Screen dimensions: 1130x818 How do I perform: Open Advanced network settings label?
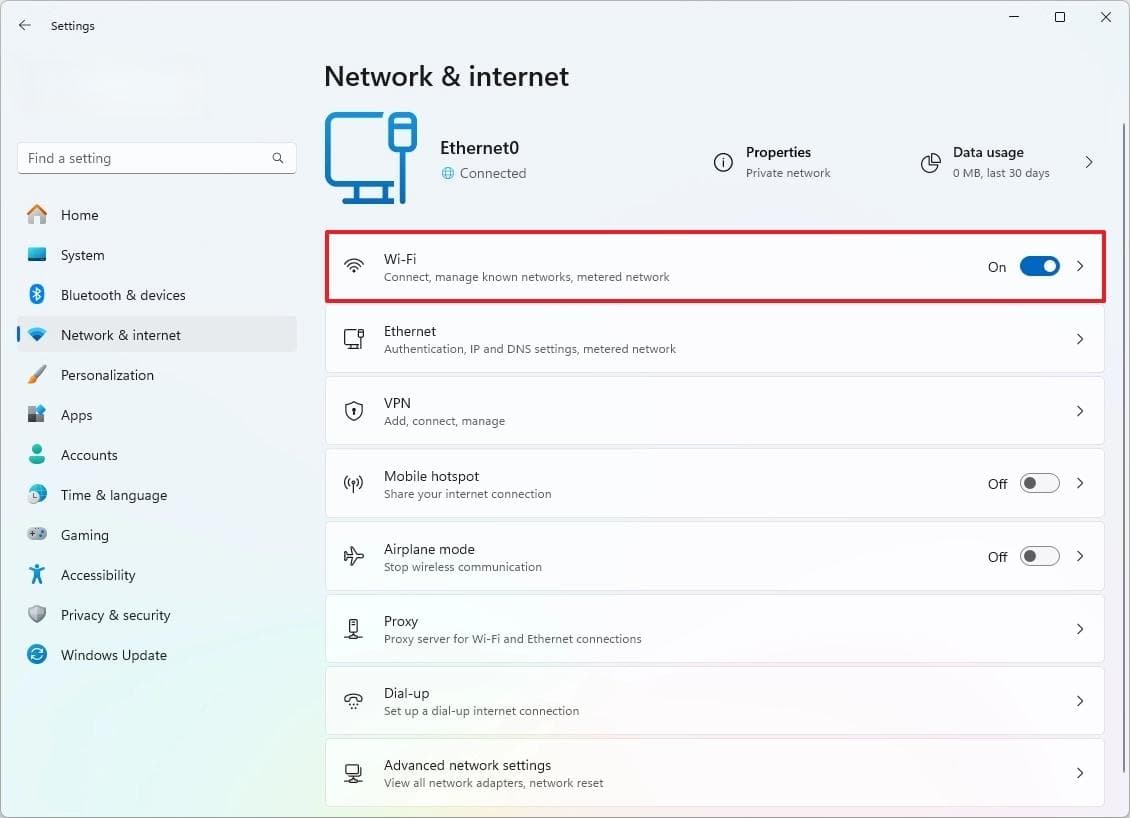point(467,765)
